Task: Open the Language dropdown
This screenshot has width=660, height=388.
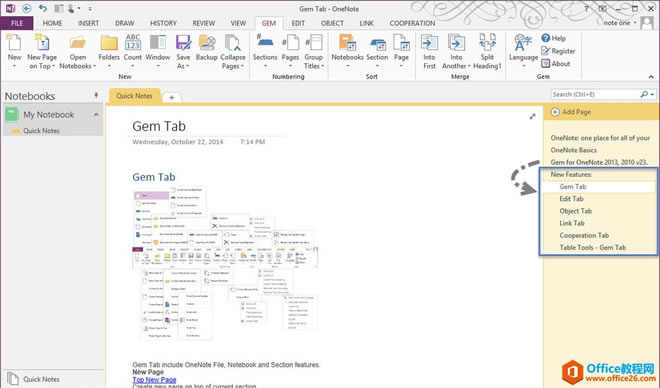Action: [524, 66]
